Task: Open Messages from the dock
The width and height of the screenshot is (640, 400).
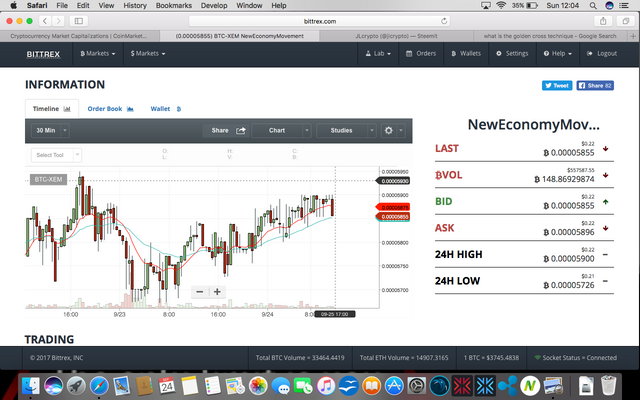Action: (x=281, y=385)
